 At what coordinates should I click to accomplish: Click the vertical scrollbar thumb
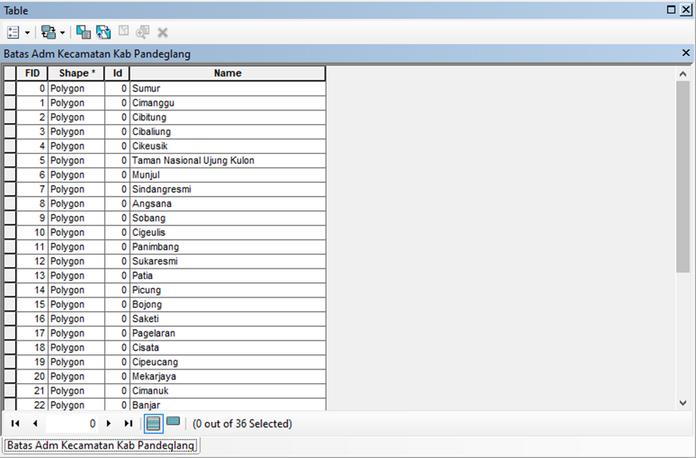click(683, 177)
